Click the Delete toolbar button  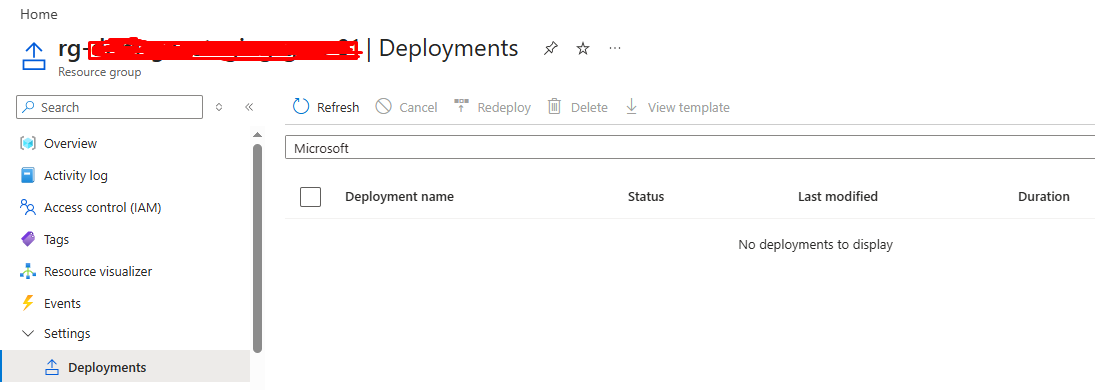(578, 107)
